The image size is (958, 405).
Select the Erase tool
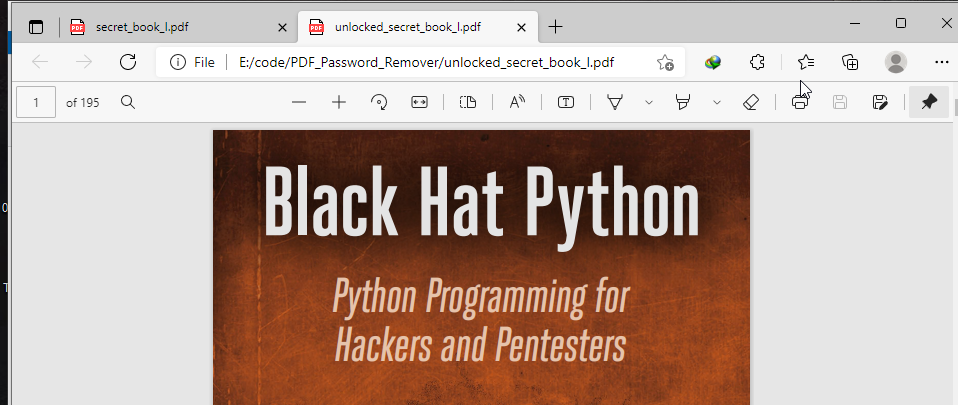coord(751,102)
